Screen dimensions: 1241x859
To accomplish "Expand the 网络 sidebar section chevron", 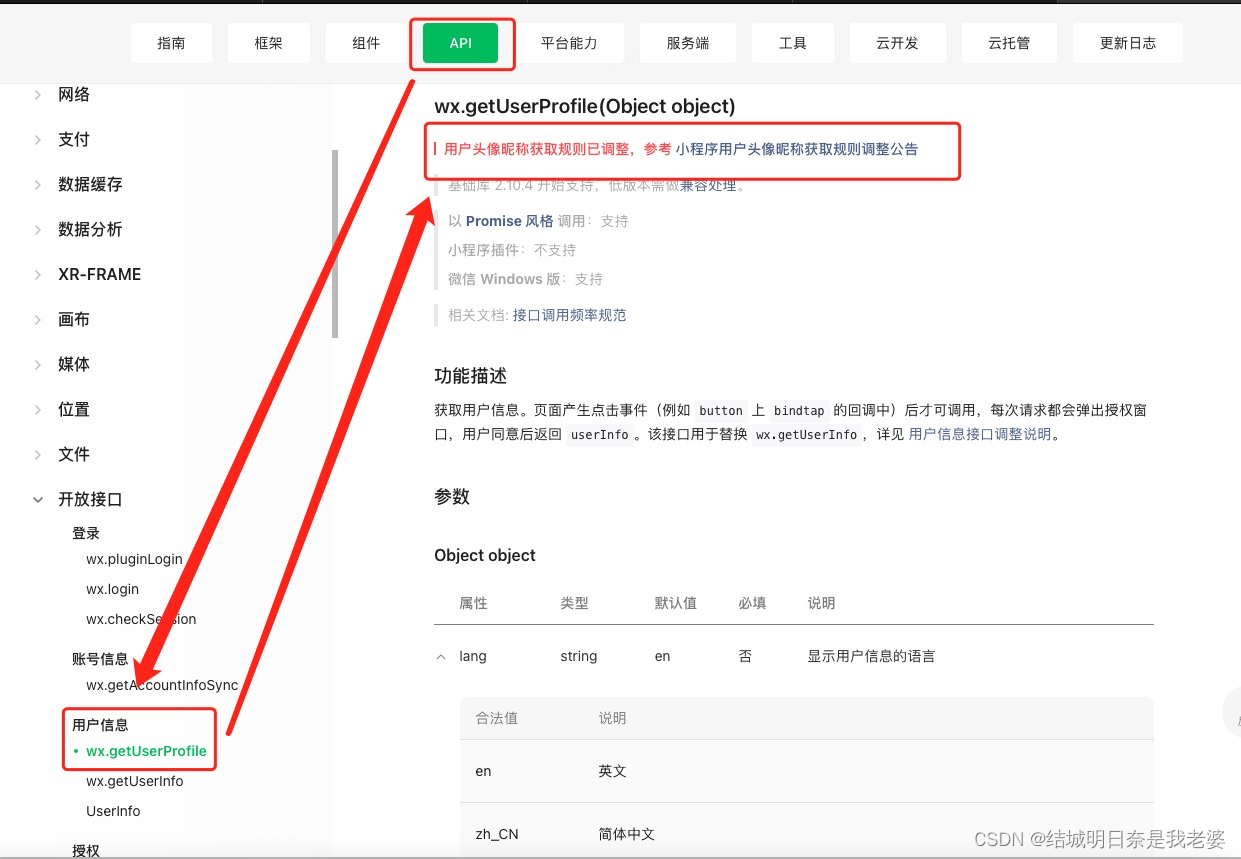I will [38, 94].
